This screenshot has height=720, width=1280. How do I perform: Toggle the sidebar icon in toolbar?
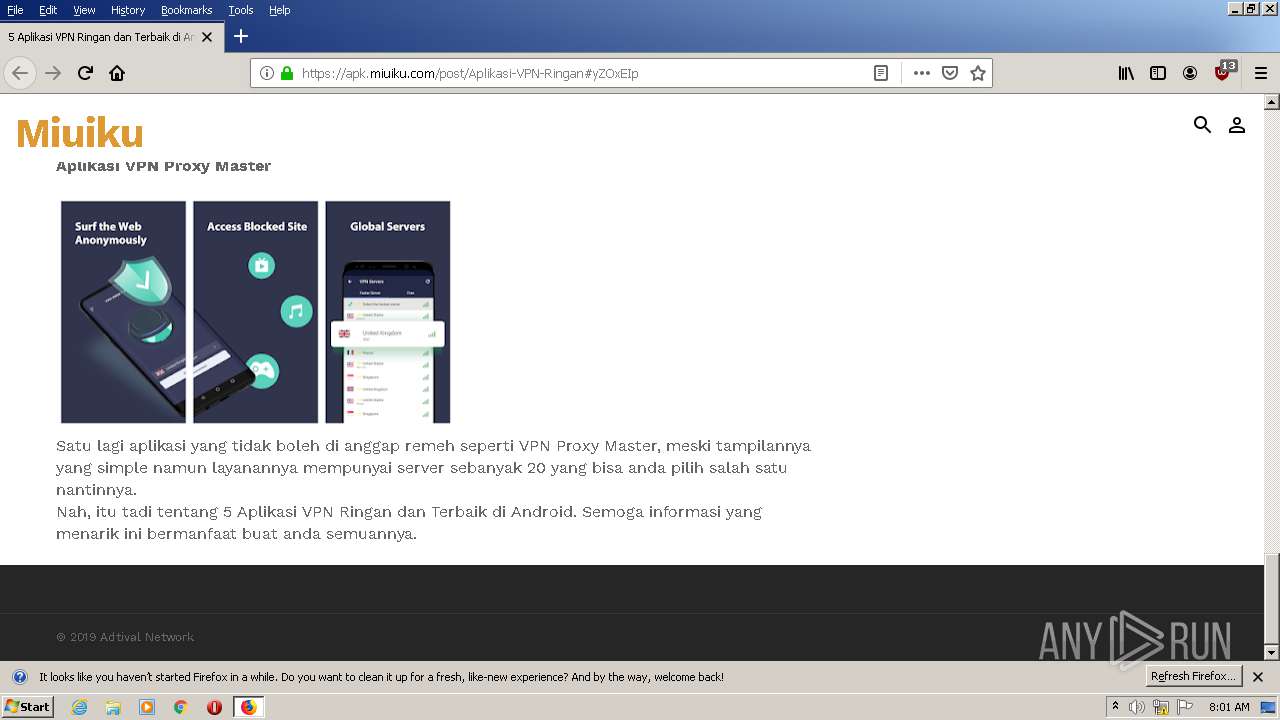click(1158, 73)
